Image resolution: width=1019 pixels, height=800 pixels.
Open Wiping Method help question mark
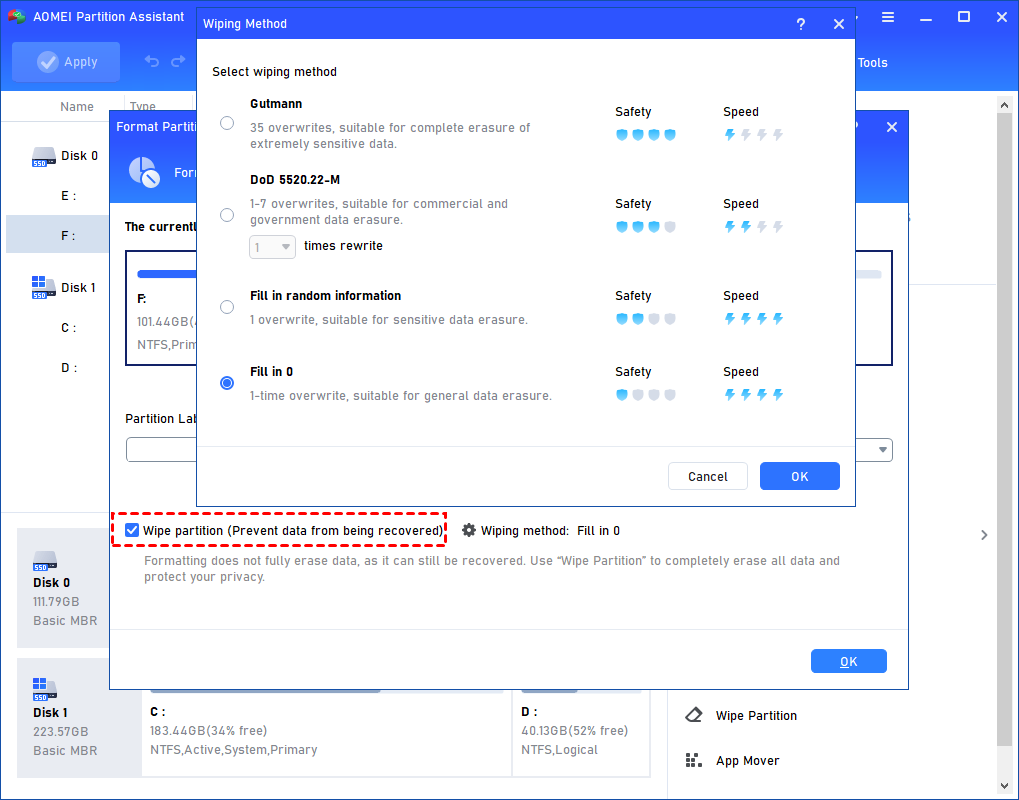click(801, 24)
